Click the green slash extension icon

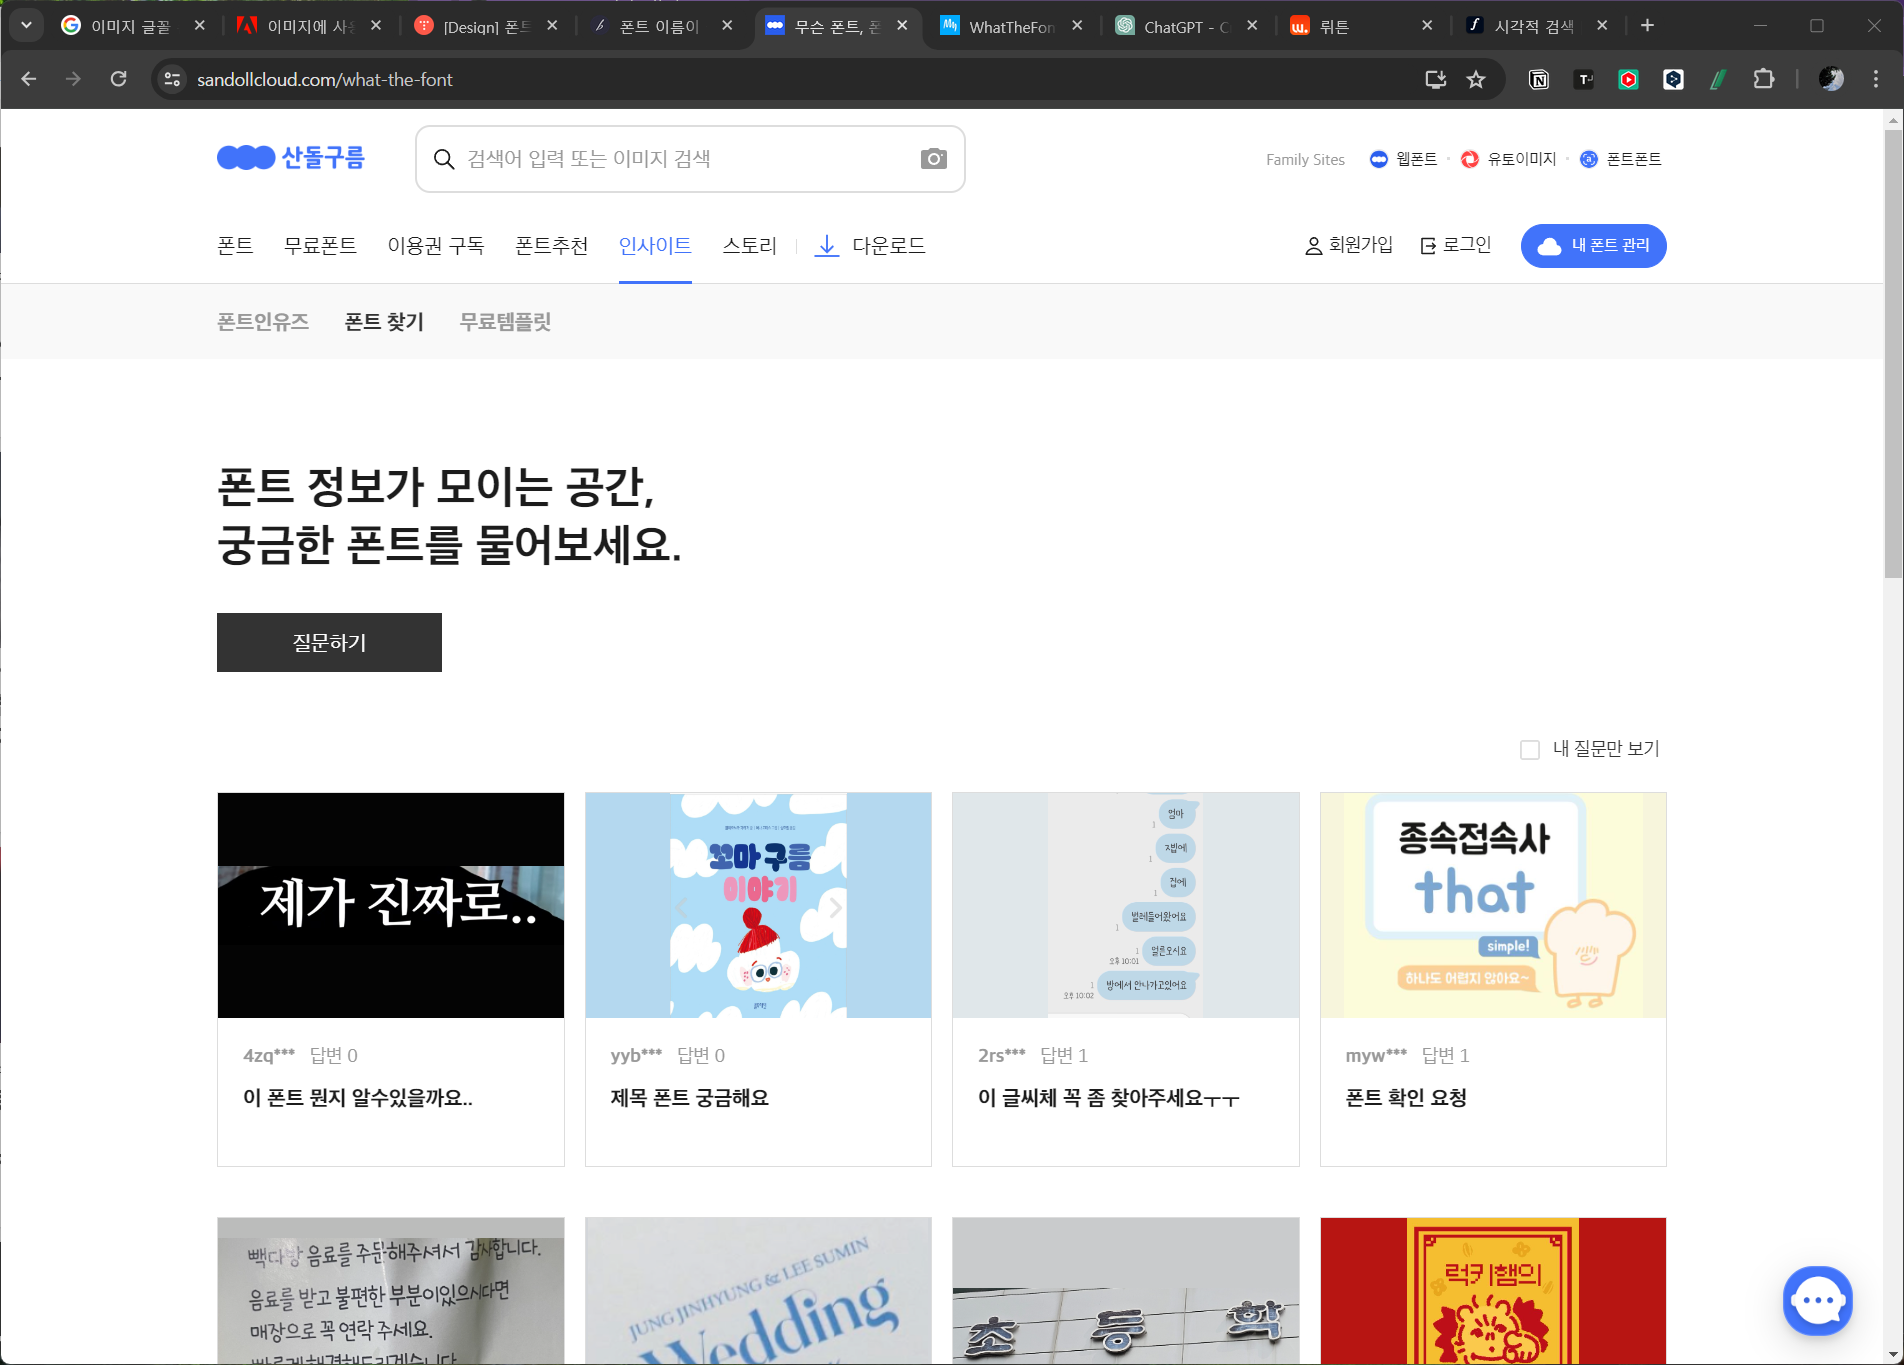(x=1718, y=79)
